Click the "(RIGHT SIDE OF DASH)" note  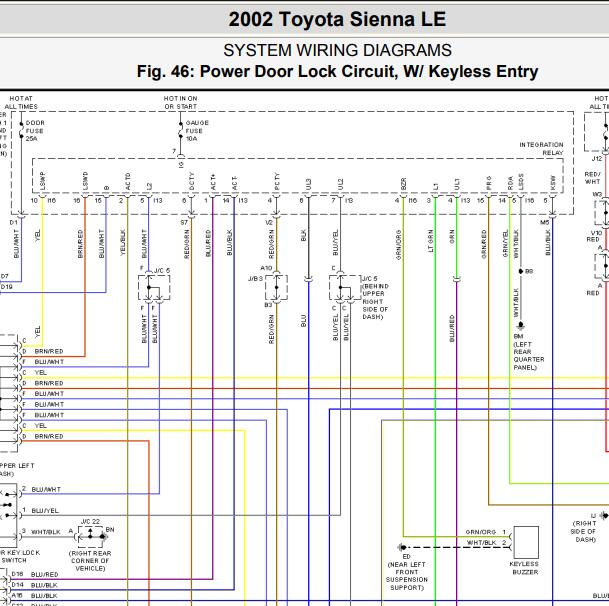click(x=584, y=531)
